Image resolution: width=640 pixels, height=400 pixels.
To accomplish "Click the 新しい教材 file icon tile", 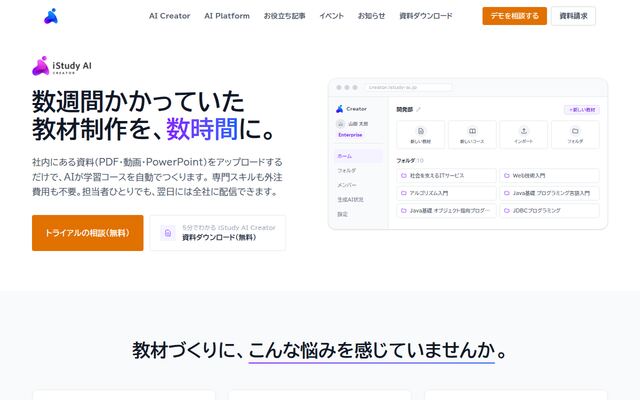I will click(x=420, y=135).
